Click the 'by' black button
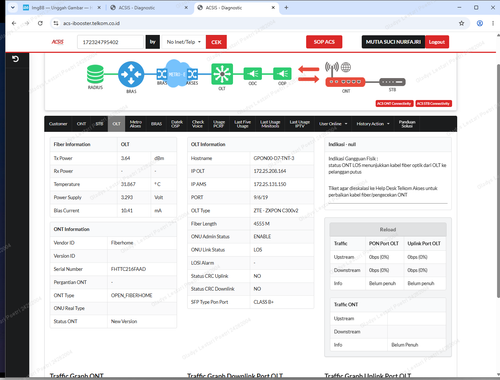This screenshot has width=500, height=380. coord(153,42)
